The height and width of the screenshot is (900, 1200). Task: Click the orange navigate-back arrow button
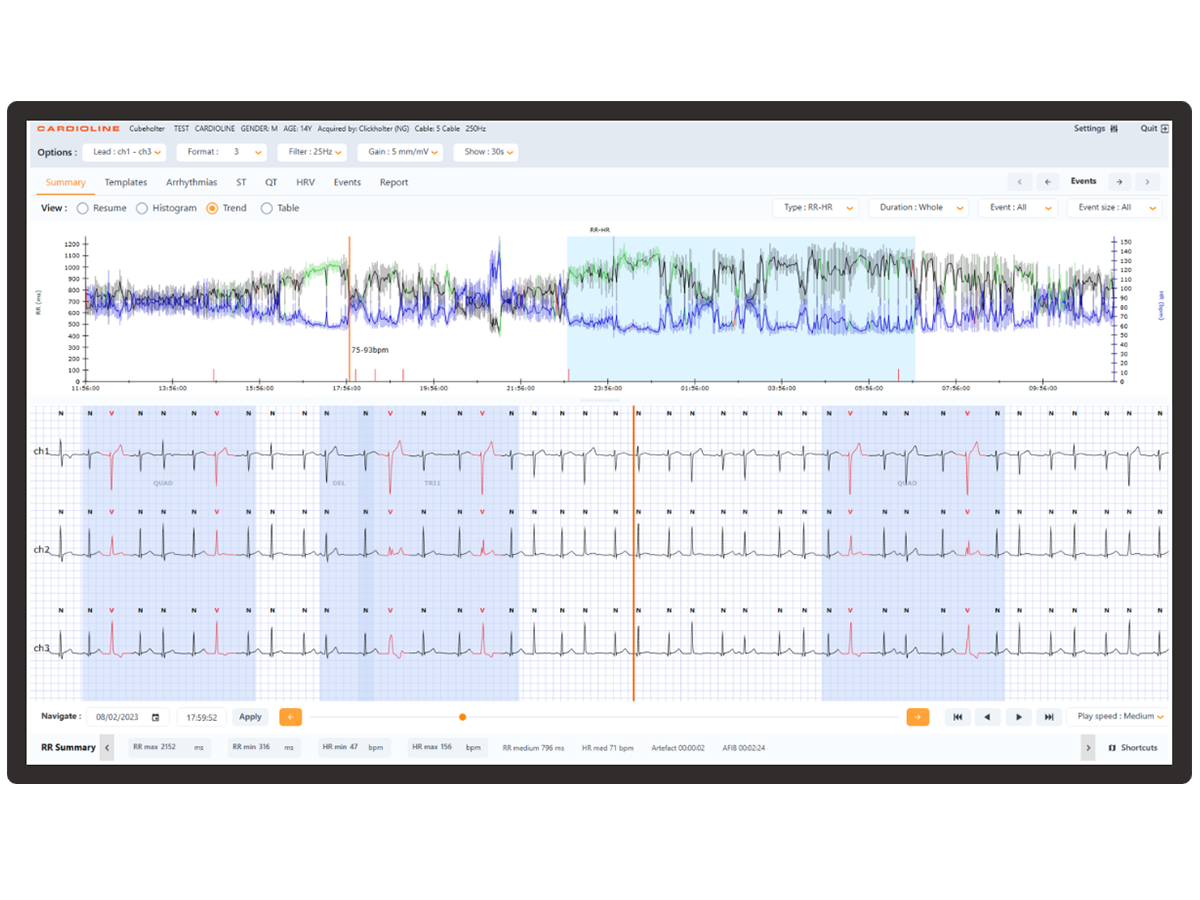click(290, 717)
